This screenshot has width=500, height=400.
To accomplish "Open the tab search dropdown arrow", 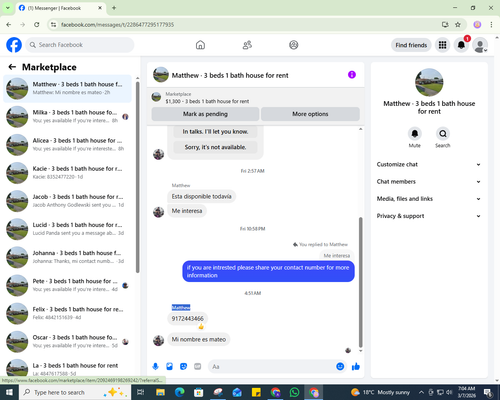I will pyautogui.click(x=7, y=8).
